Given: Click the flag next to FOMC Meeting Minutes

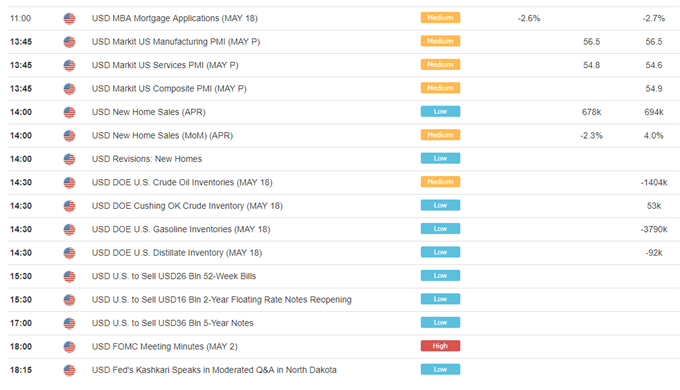Looking at the screenshot, I should pos(69,347).
